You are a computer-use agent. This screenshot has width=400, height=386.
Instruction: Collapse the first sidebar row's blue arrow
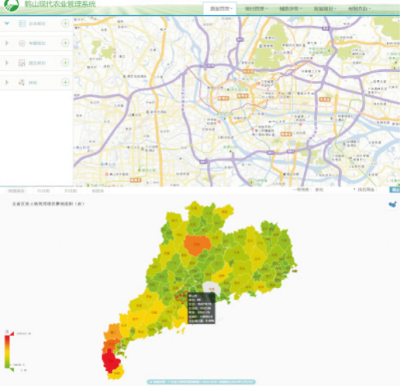point(7,24)
